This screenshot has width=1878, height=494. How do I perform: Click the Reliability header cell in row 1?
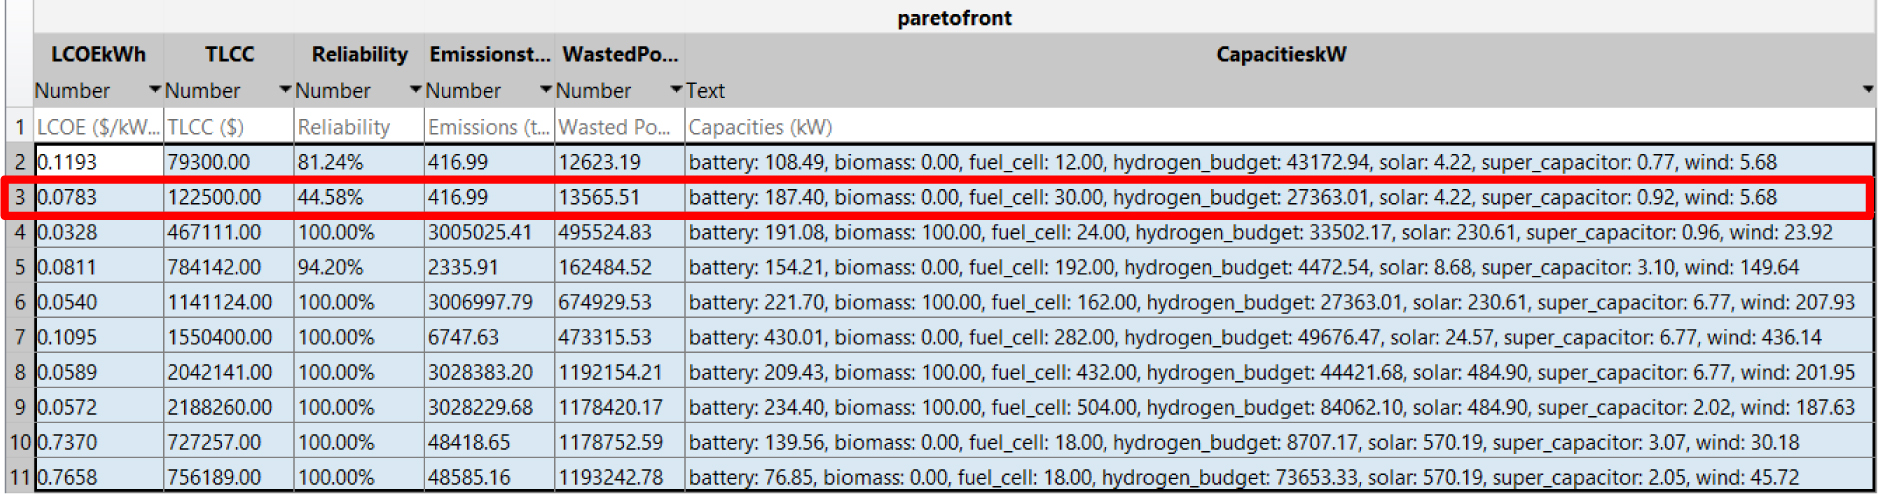[359, 127]
